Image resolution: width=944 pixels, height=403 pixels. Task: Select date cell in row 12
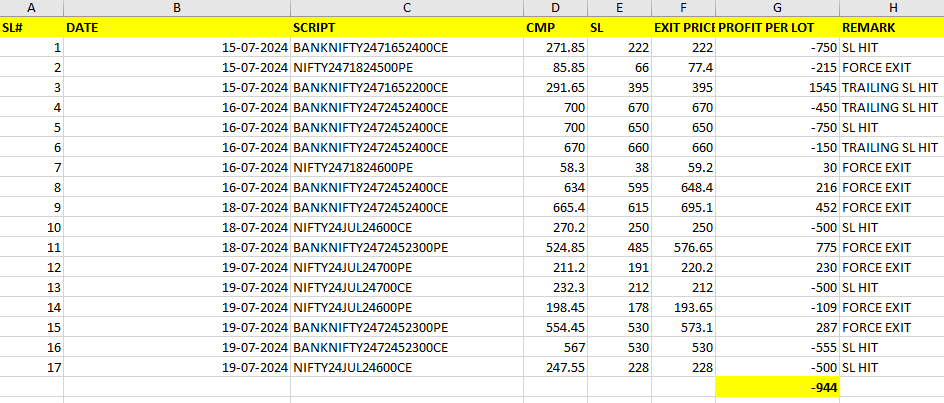(x=177, y=267)
